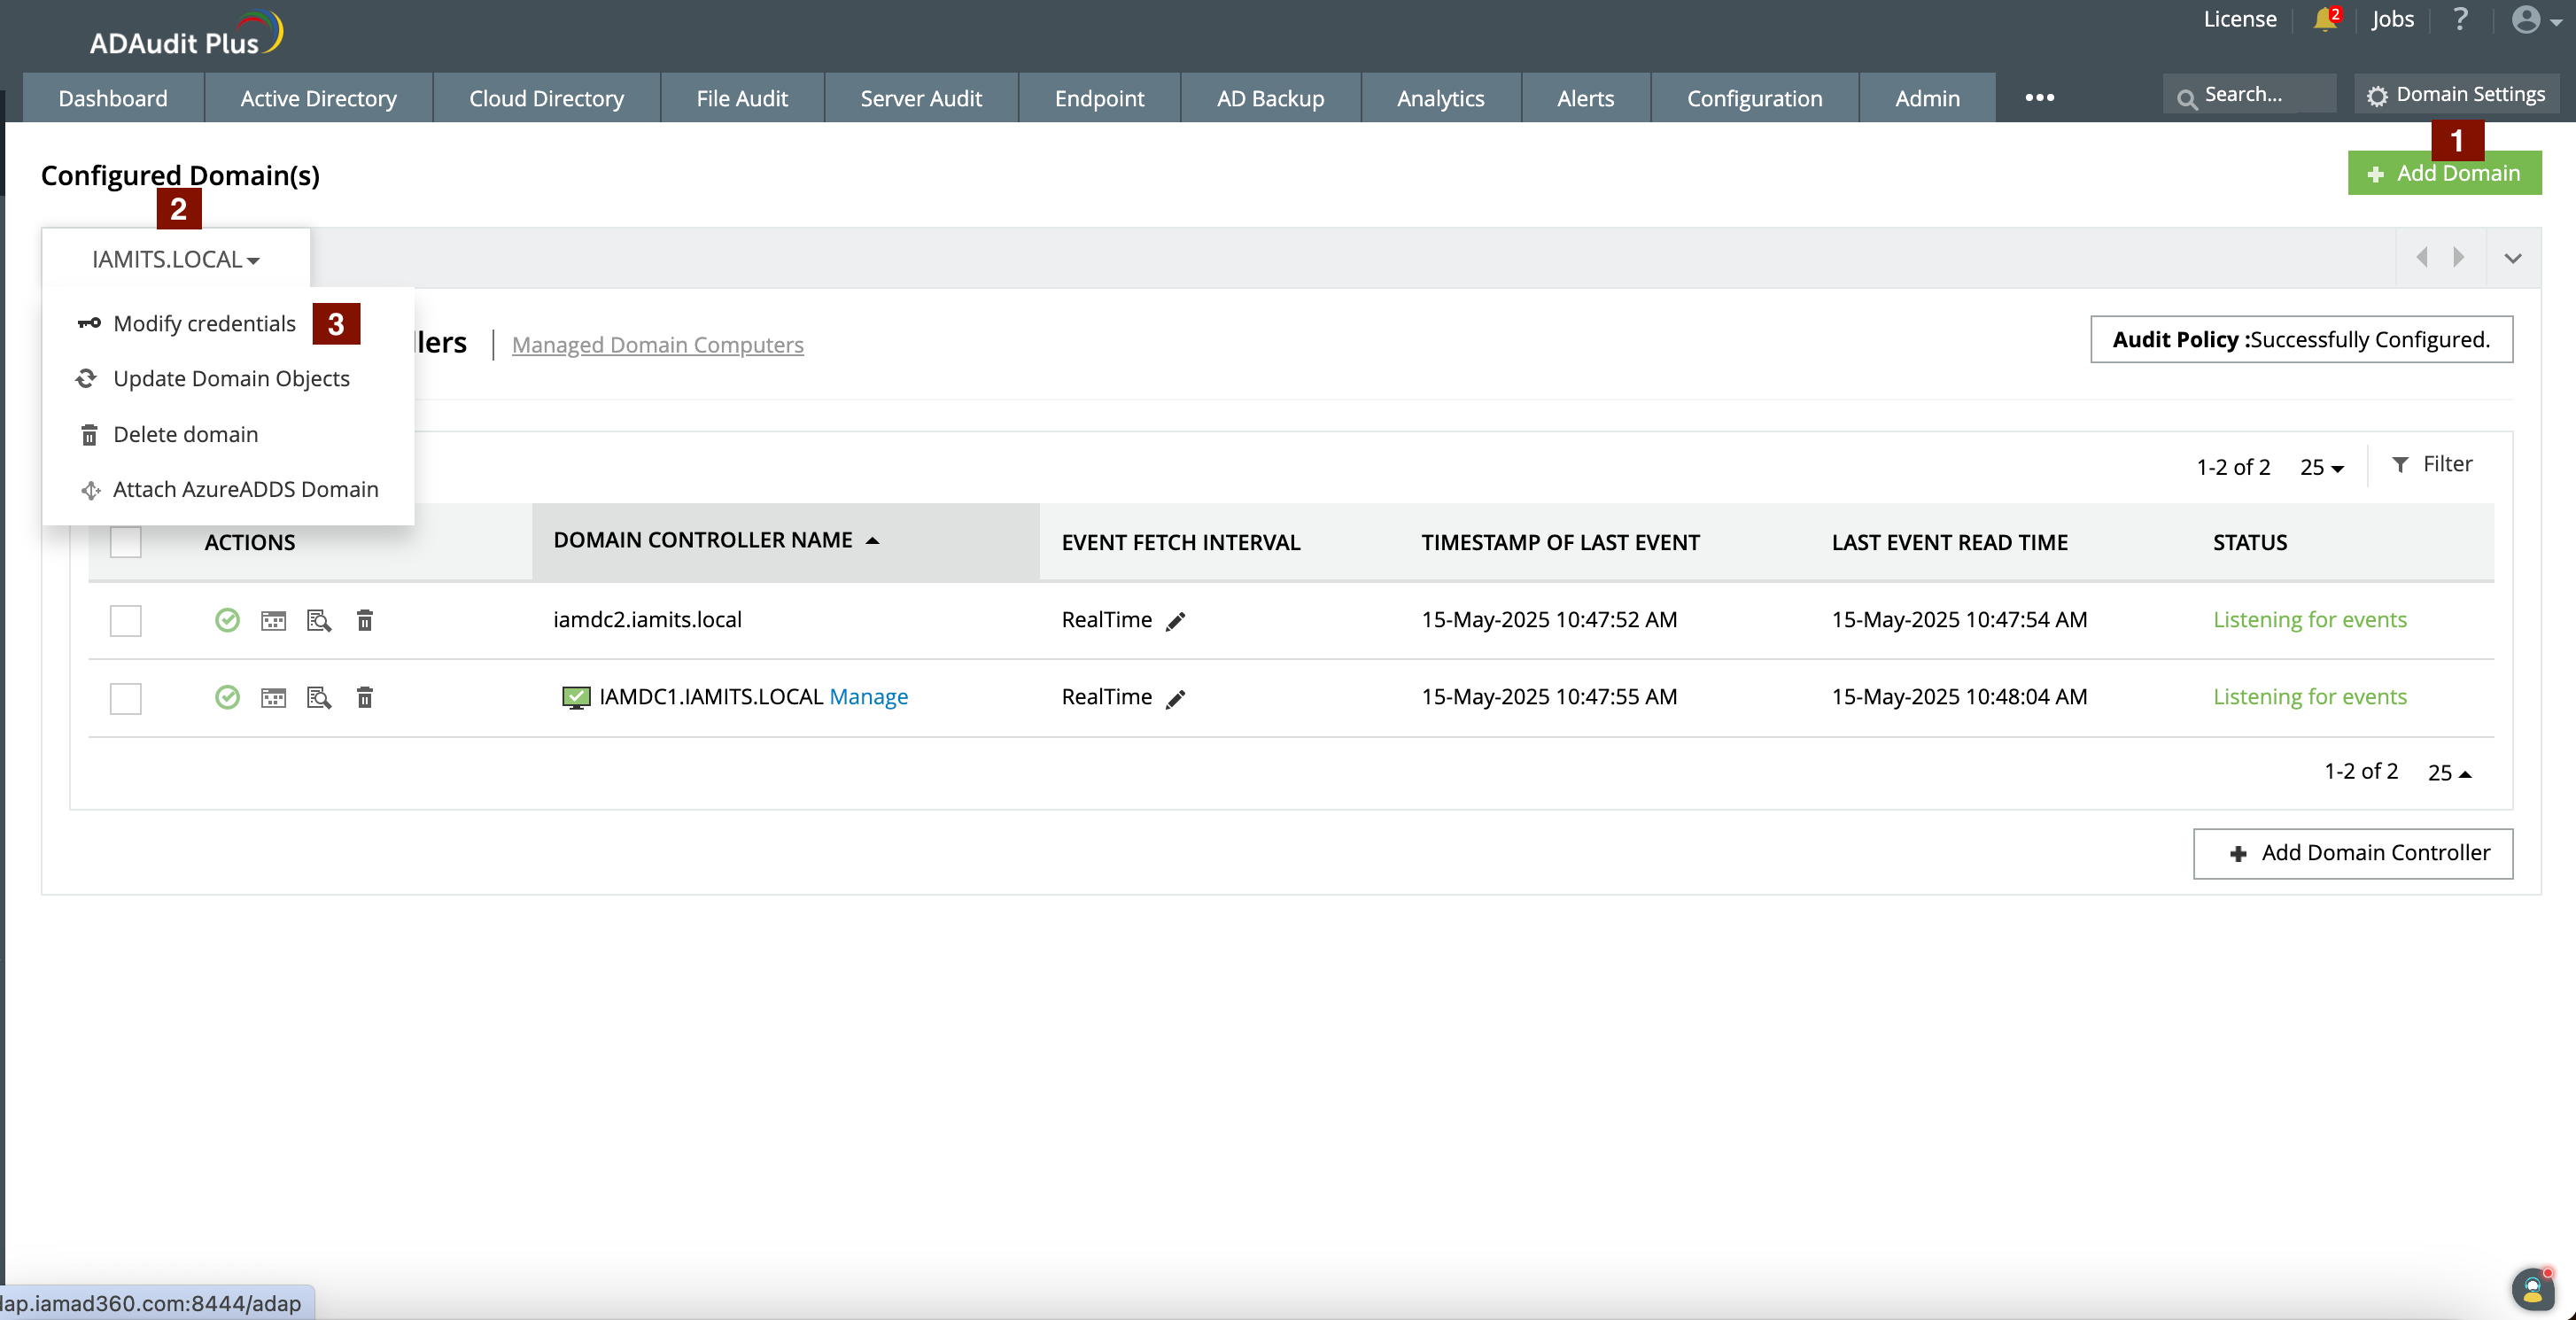Choose Update Domain Objects menu option
Viewport: 2576px width, 1320px height.
coord(231,379)
